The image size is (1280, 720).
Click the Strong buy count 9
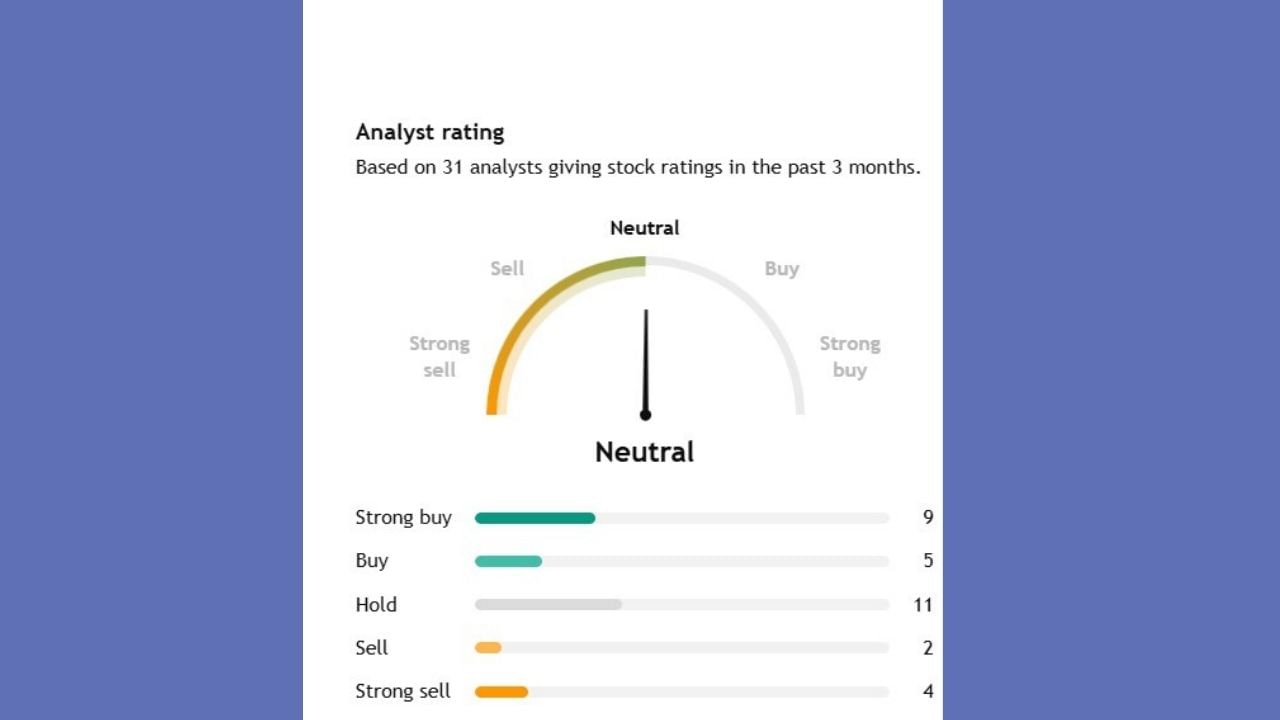coord(928,517)
